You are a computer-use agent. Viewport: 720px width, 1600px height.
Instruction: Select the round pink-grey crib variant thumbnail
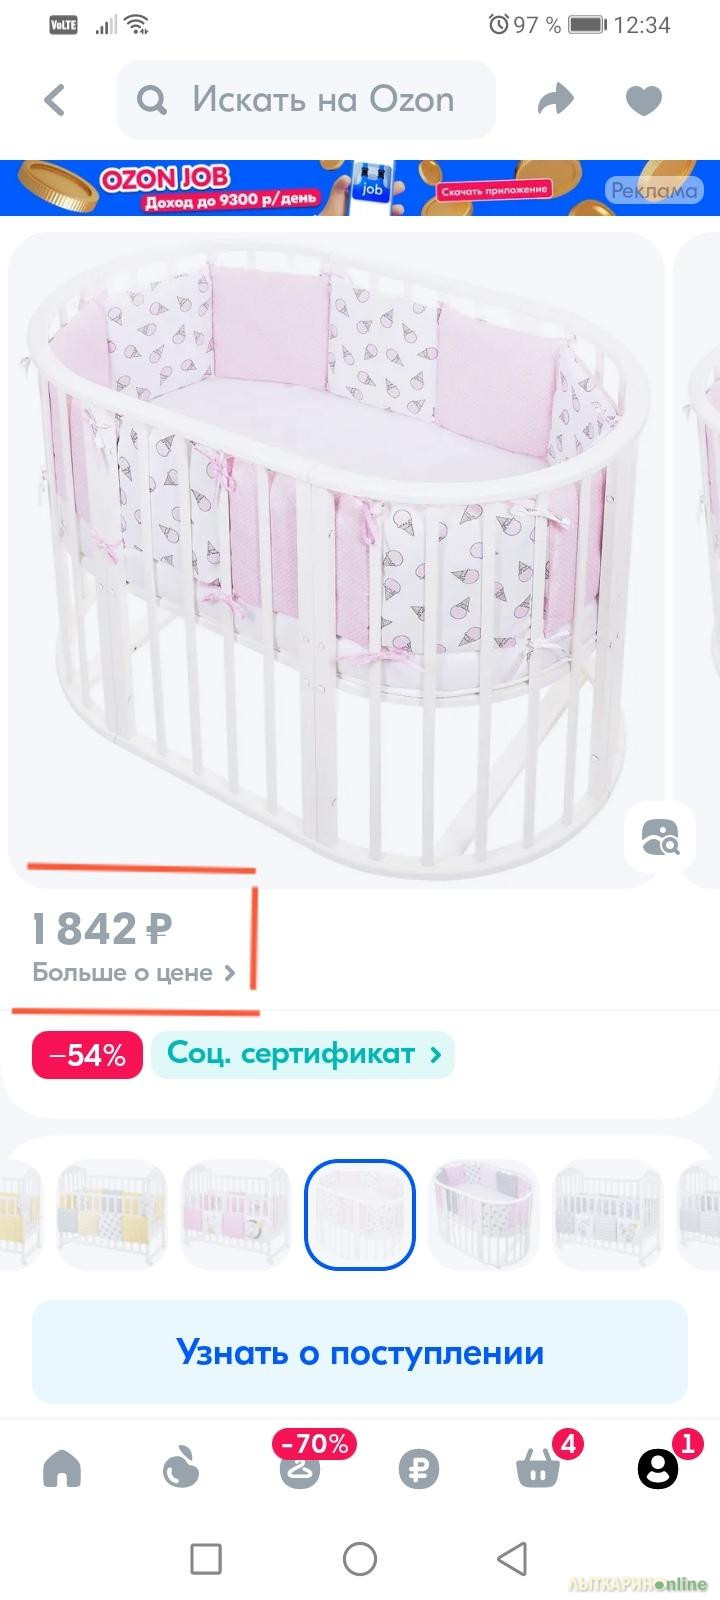[483, 1214]
